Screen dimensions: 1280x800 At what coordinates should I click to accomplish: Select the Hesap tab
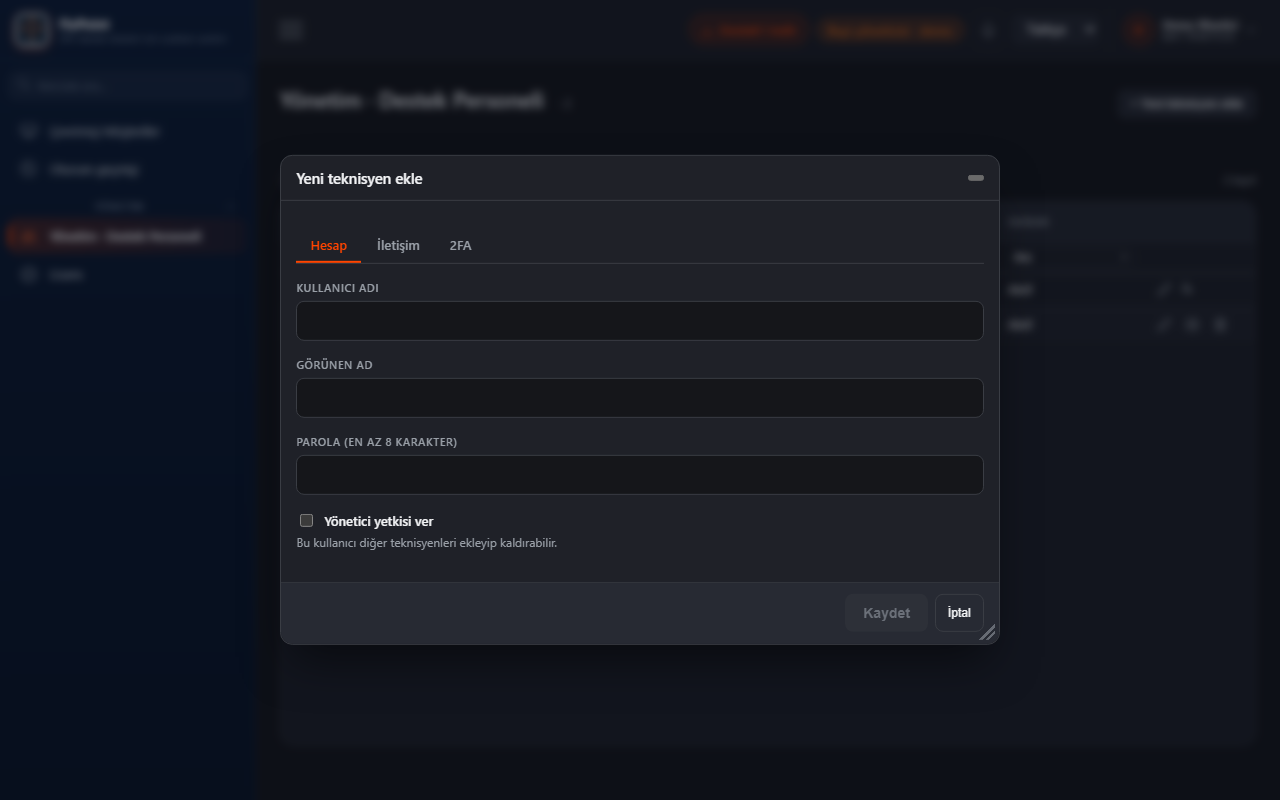[x=329, y=246]
